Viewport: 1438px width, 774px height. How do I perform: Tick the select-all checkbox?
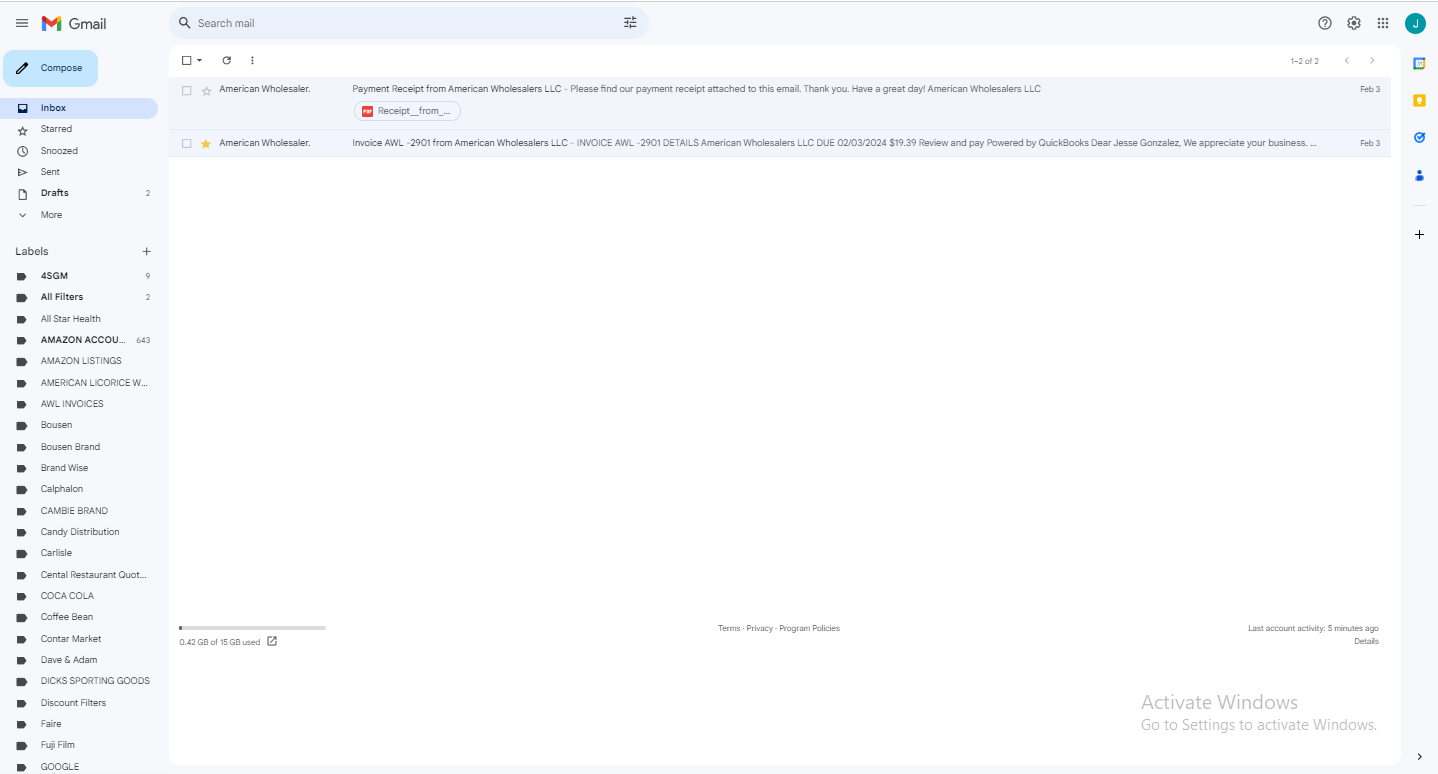pyautogui.click(x=186, y=61)
